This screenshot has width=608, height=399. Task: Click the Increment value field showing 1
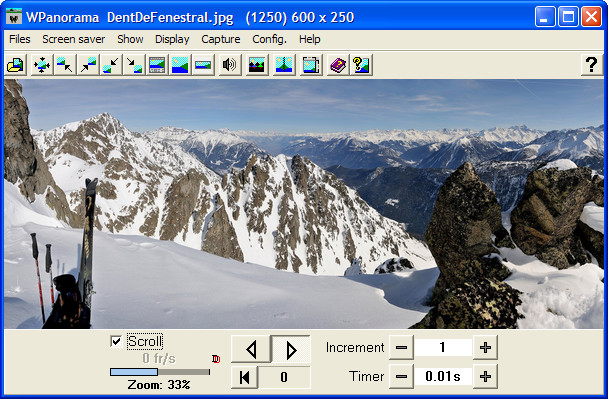(x=443, y=347)
